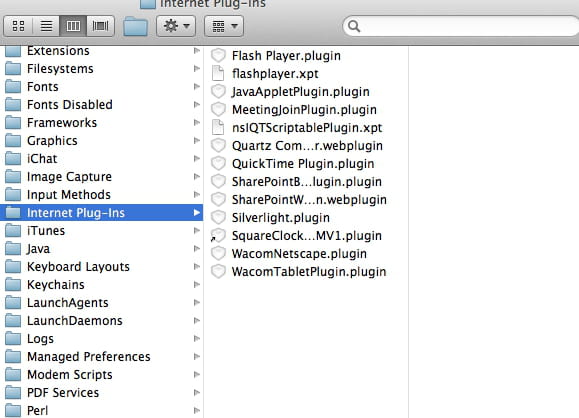Expand the Fonts folder arrow
579x418 pixels.
pyautogui.click(x=197, y=86)
